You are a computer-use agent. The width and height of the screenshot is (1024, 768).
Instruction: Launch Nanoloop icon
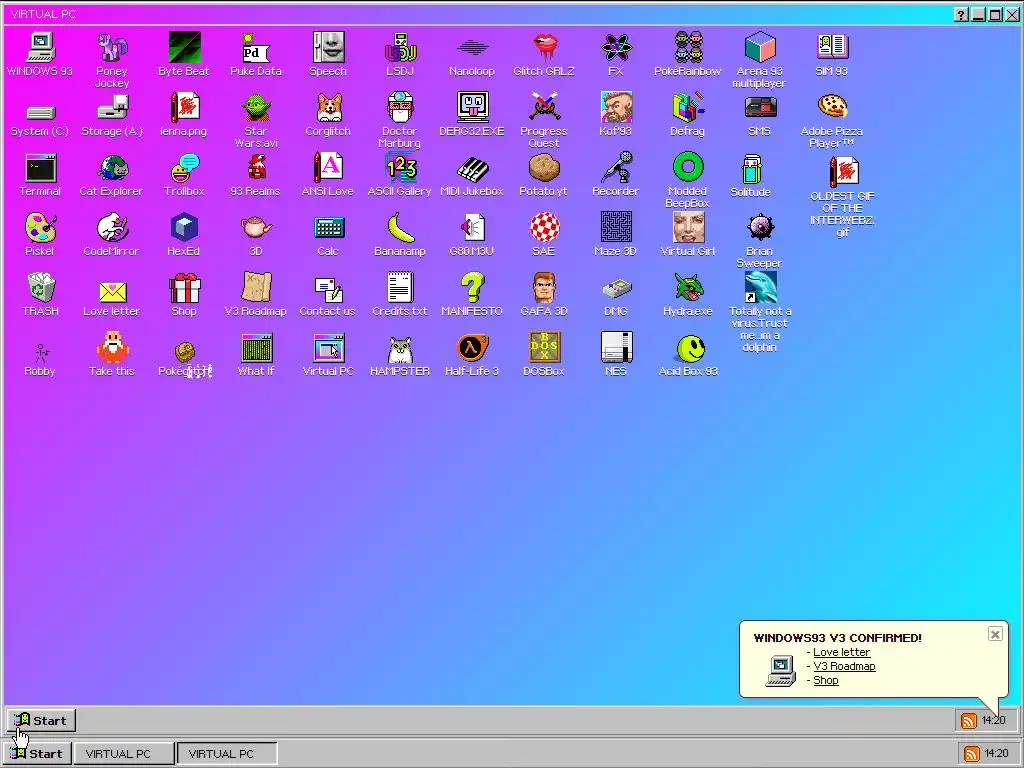tap(472, 48)
